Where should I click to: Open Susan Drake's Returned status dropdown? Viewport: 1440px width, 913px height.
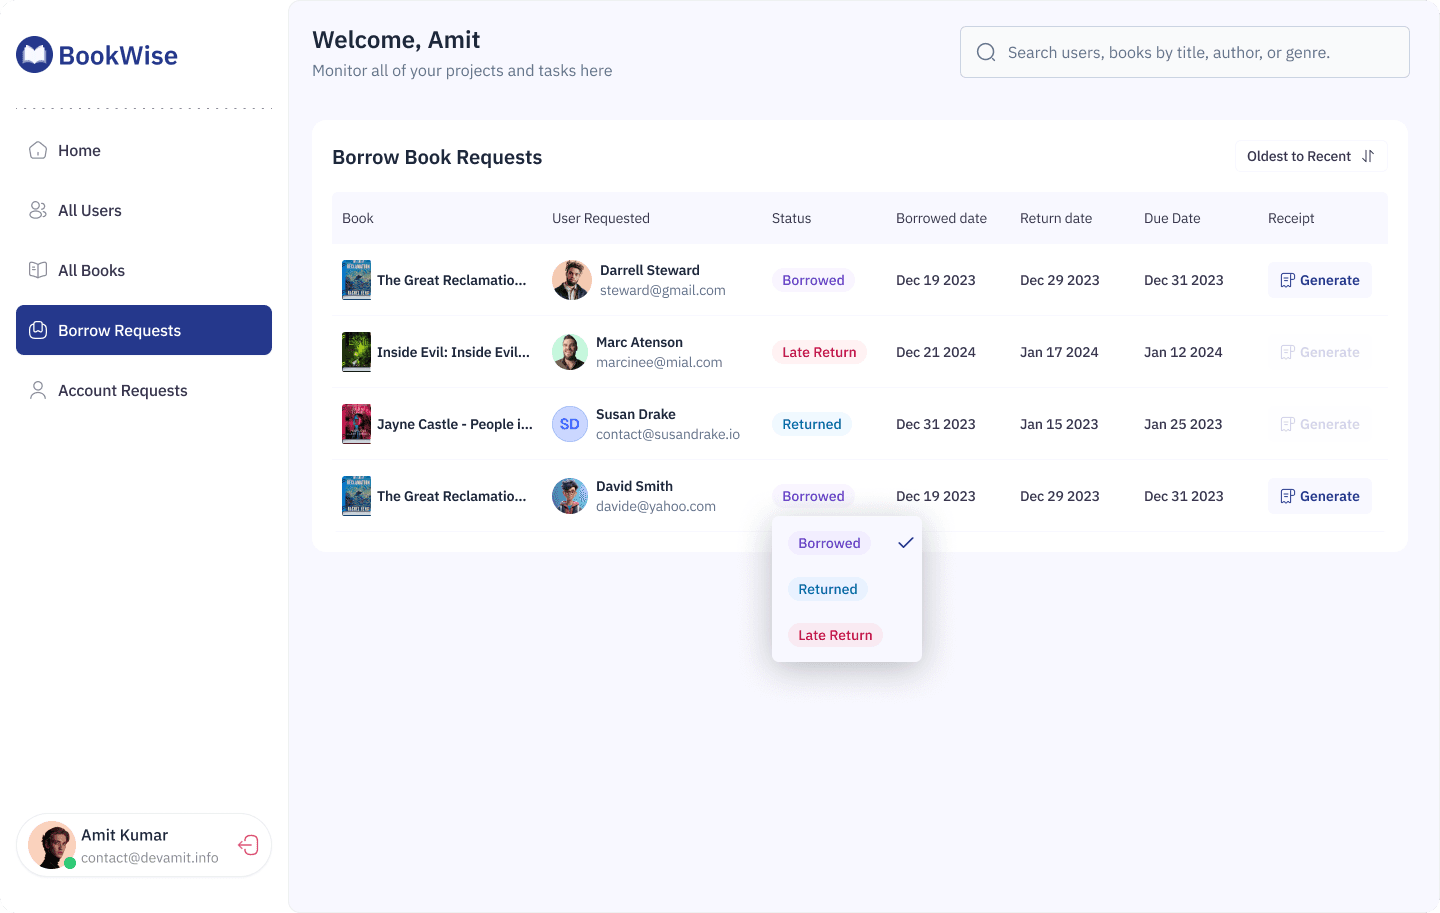(811, 424)
